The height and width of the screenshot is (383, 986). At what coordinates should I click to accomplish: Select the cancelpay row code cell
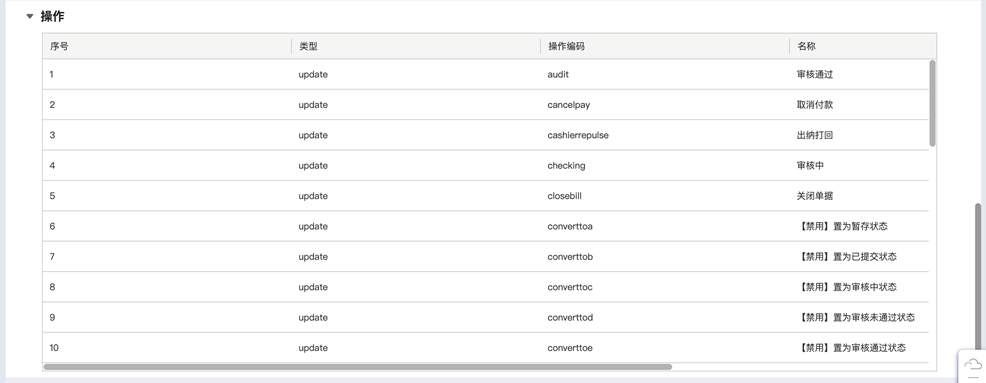[665, 104]
